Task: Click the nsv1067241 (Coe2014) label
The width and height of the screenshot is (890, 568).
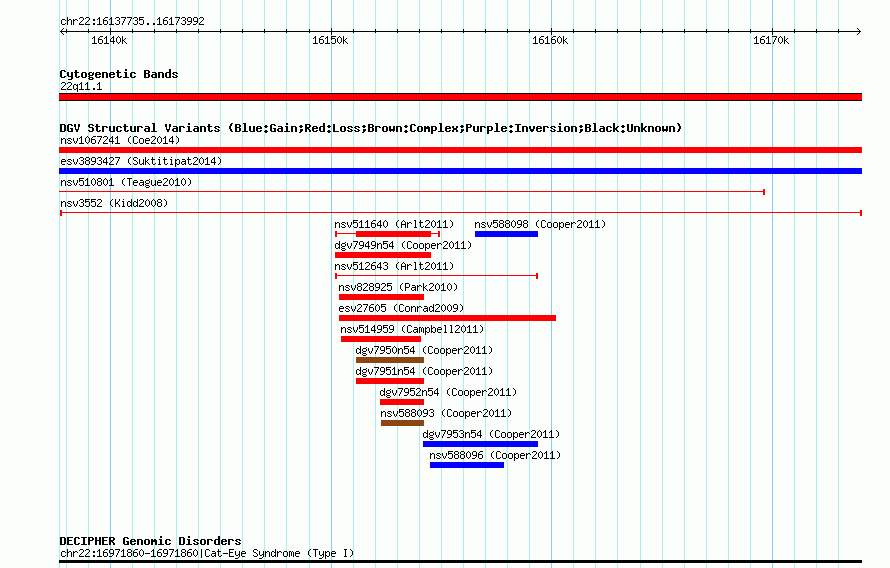Action: pyautogui.click(x=120, y=140)
